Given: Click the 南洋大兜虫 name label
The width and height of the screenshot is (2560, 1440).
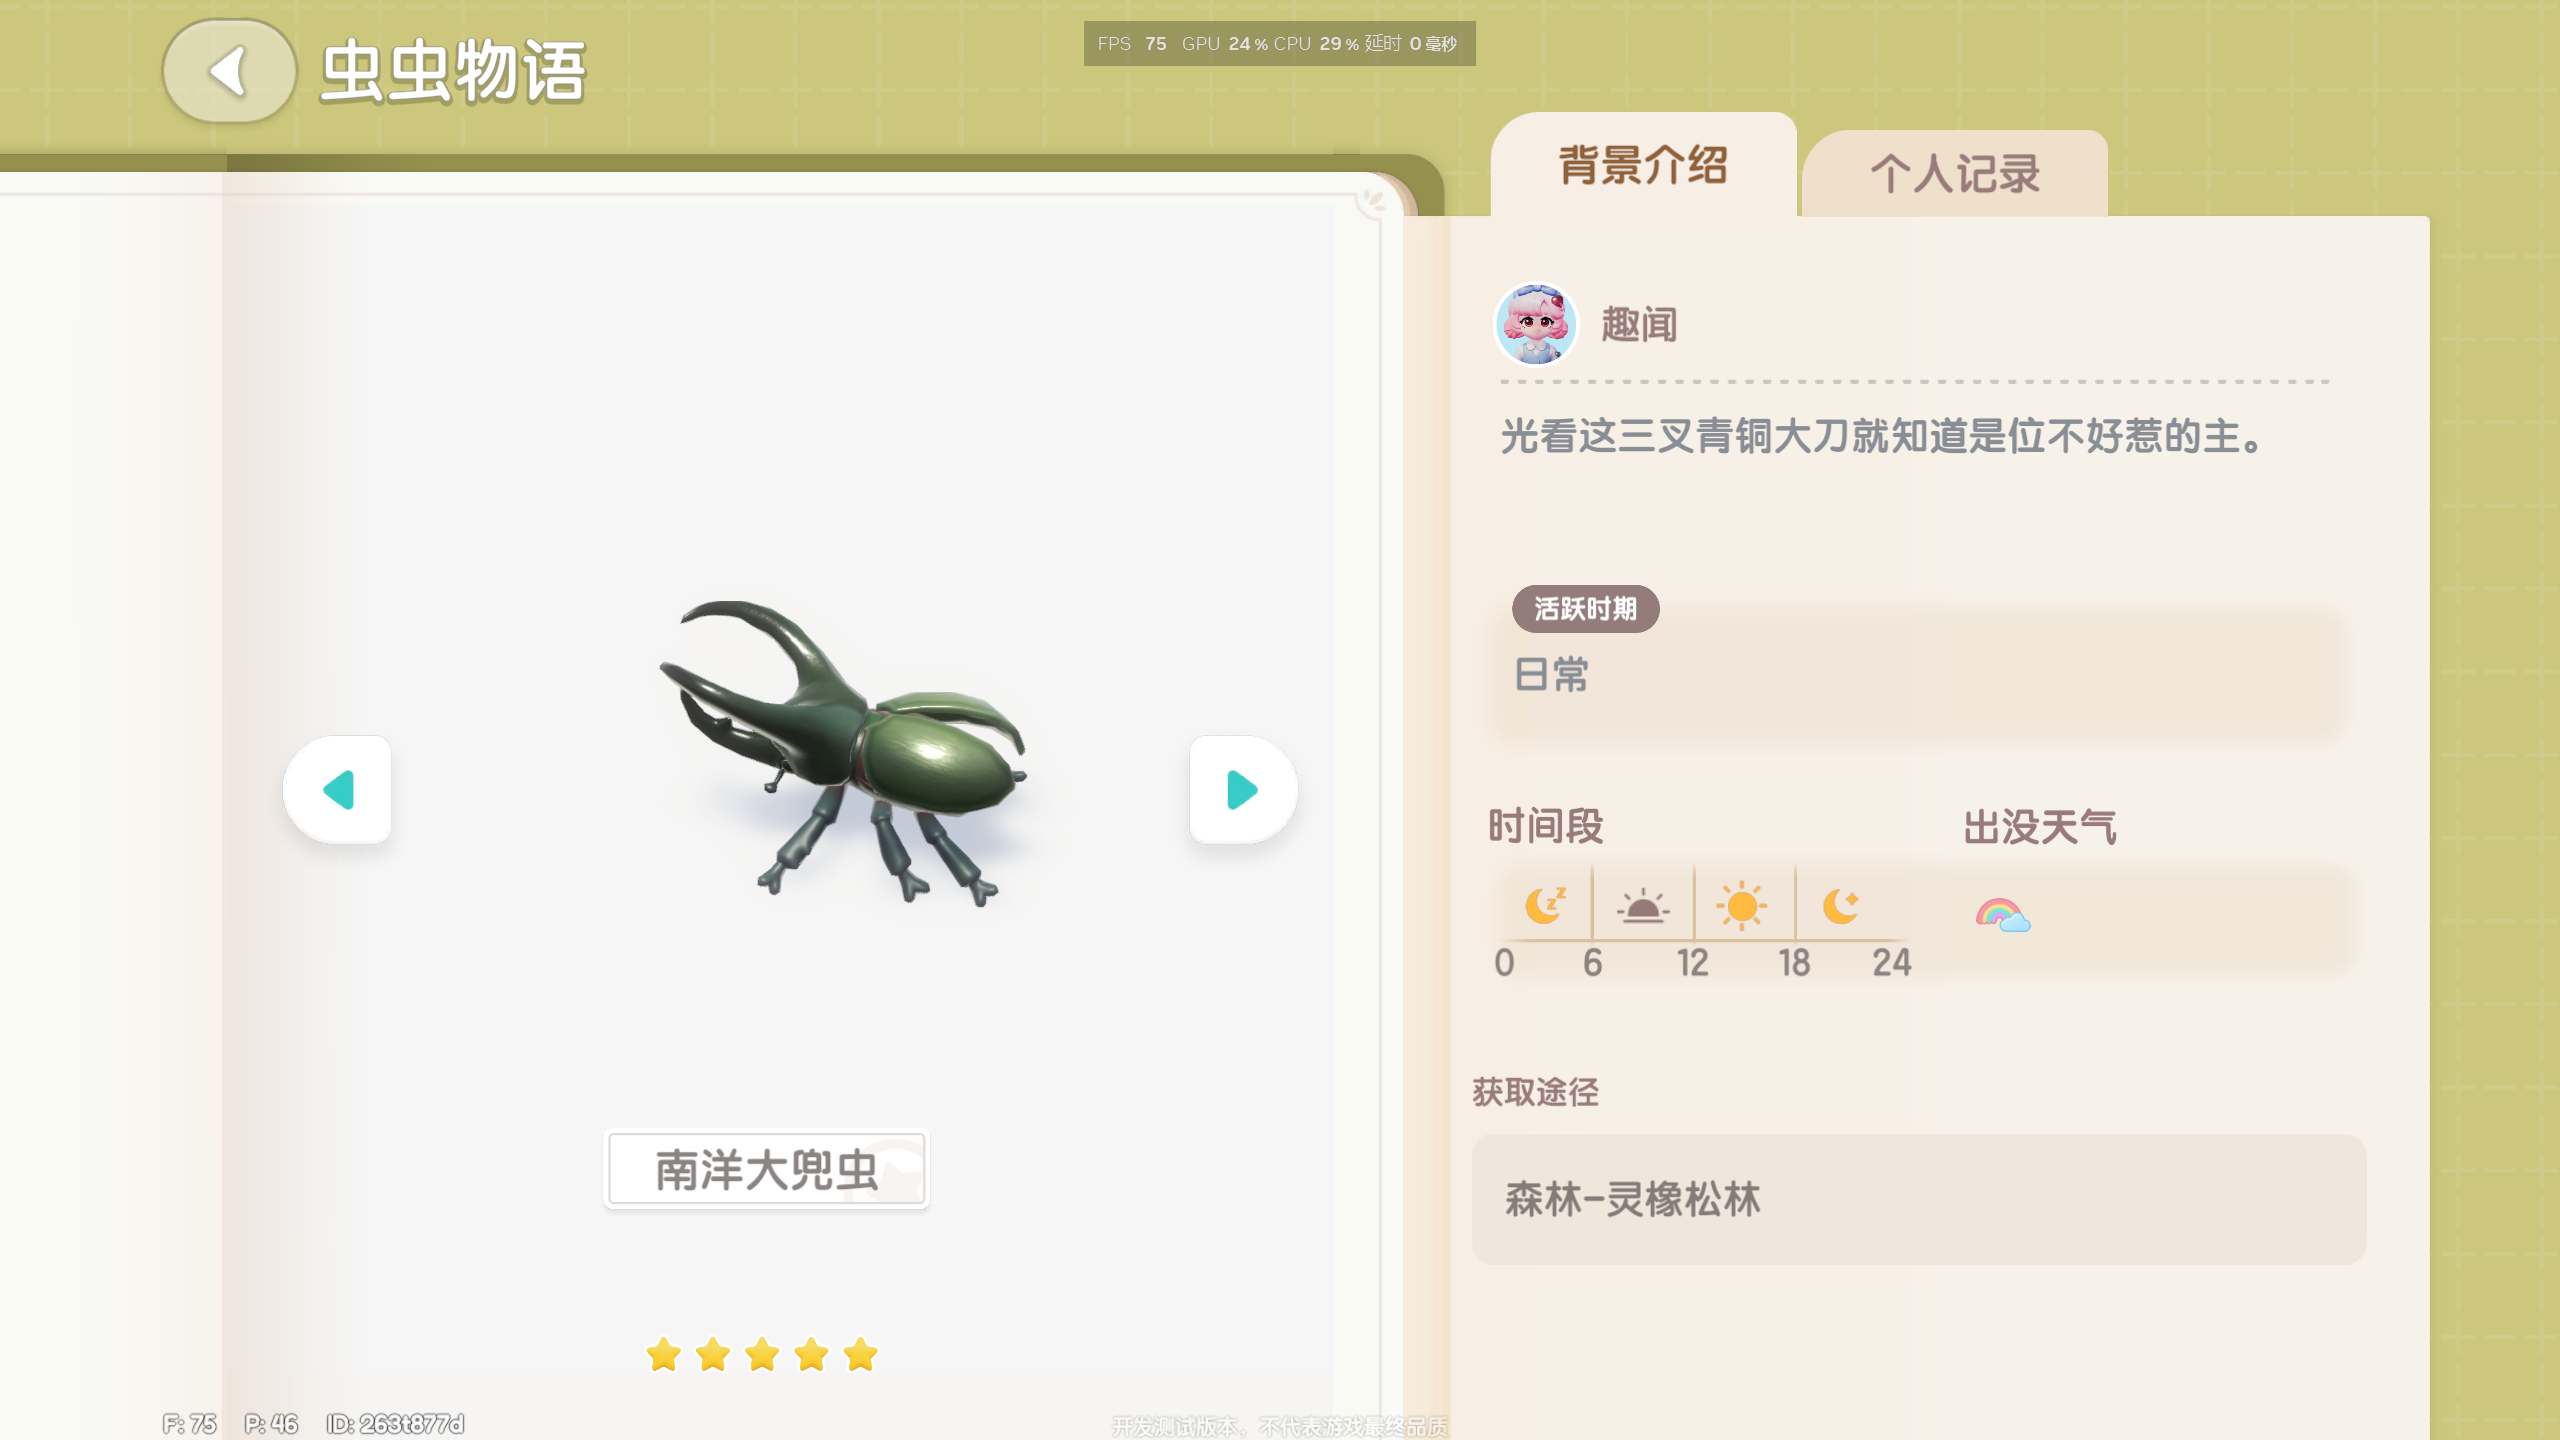Looking at the screenshot, I should click(766, 1170).
